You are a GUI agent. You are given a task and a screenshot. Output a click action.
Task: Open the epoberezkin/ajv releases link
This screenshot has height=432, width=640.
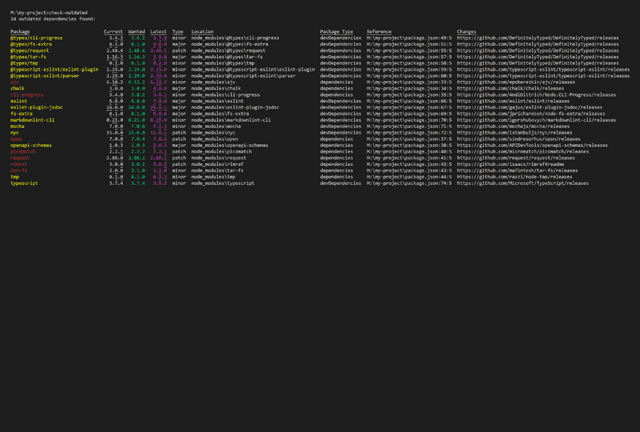(x=516, y=82)
